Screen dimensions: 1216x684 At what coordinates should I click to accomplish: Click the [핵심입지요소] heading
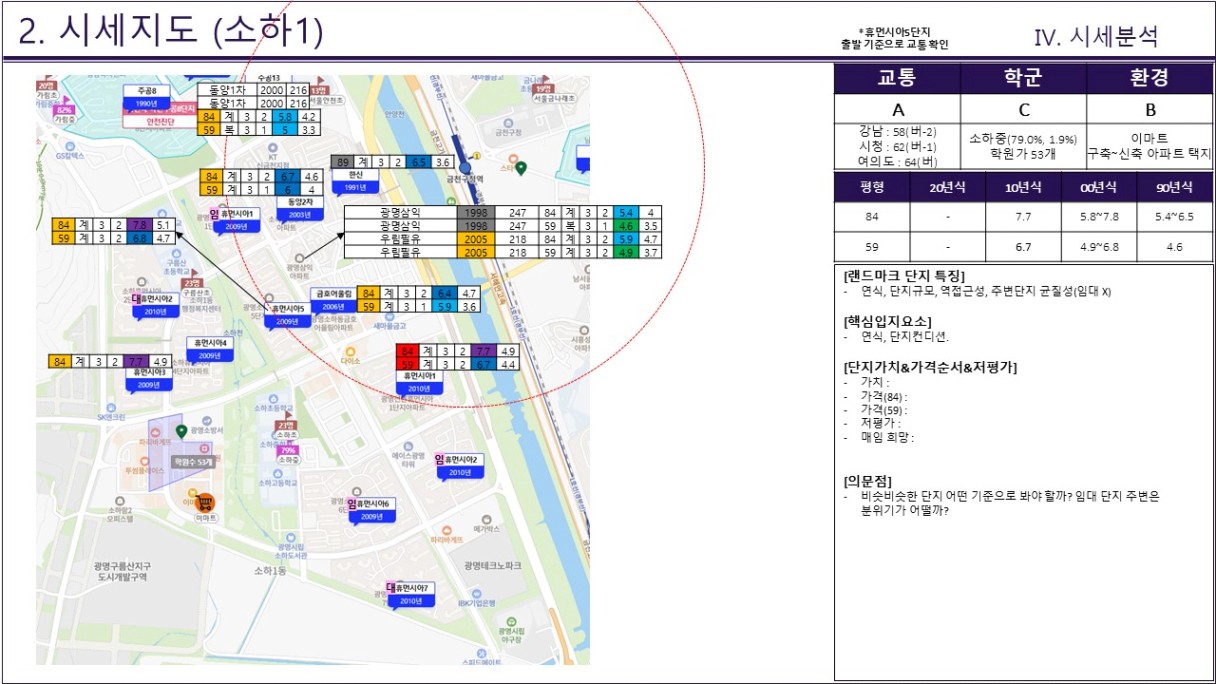(x=888, y=321)
